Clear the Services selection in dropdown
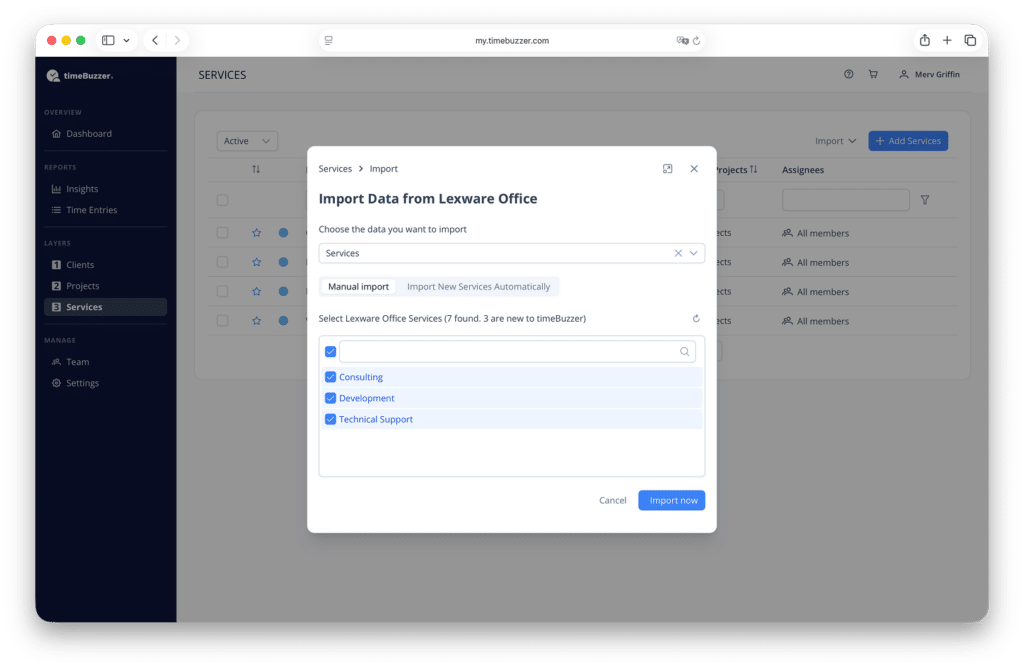 click(678, 253)
